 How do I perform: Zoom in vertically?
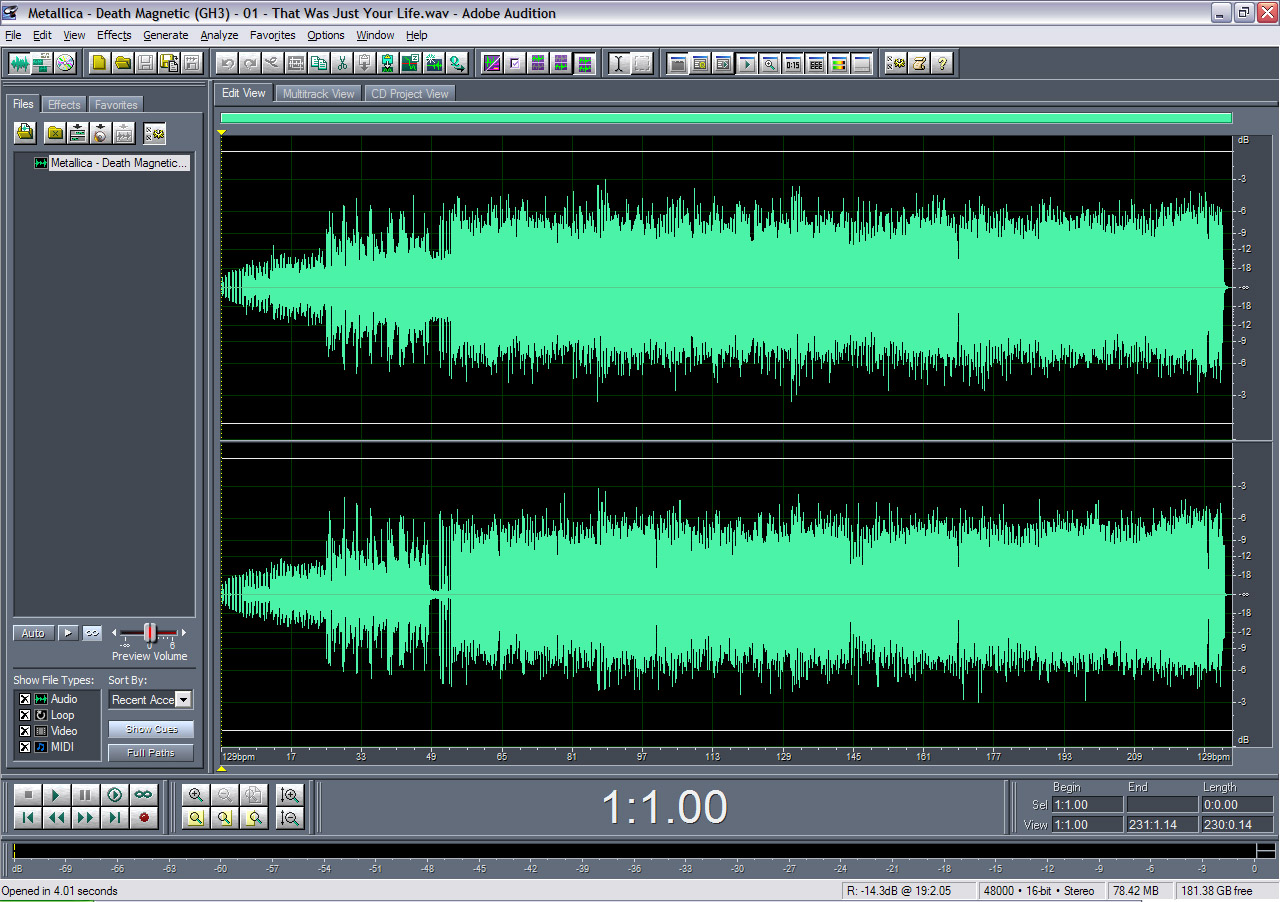click(x=290, y=795)
